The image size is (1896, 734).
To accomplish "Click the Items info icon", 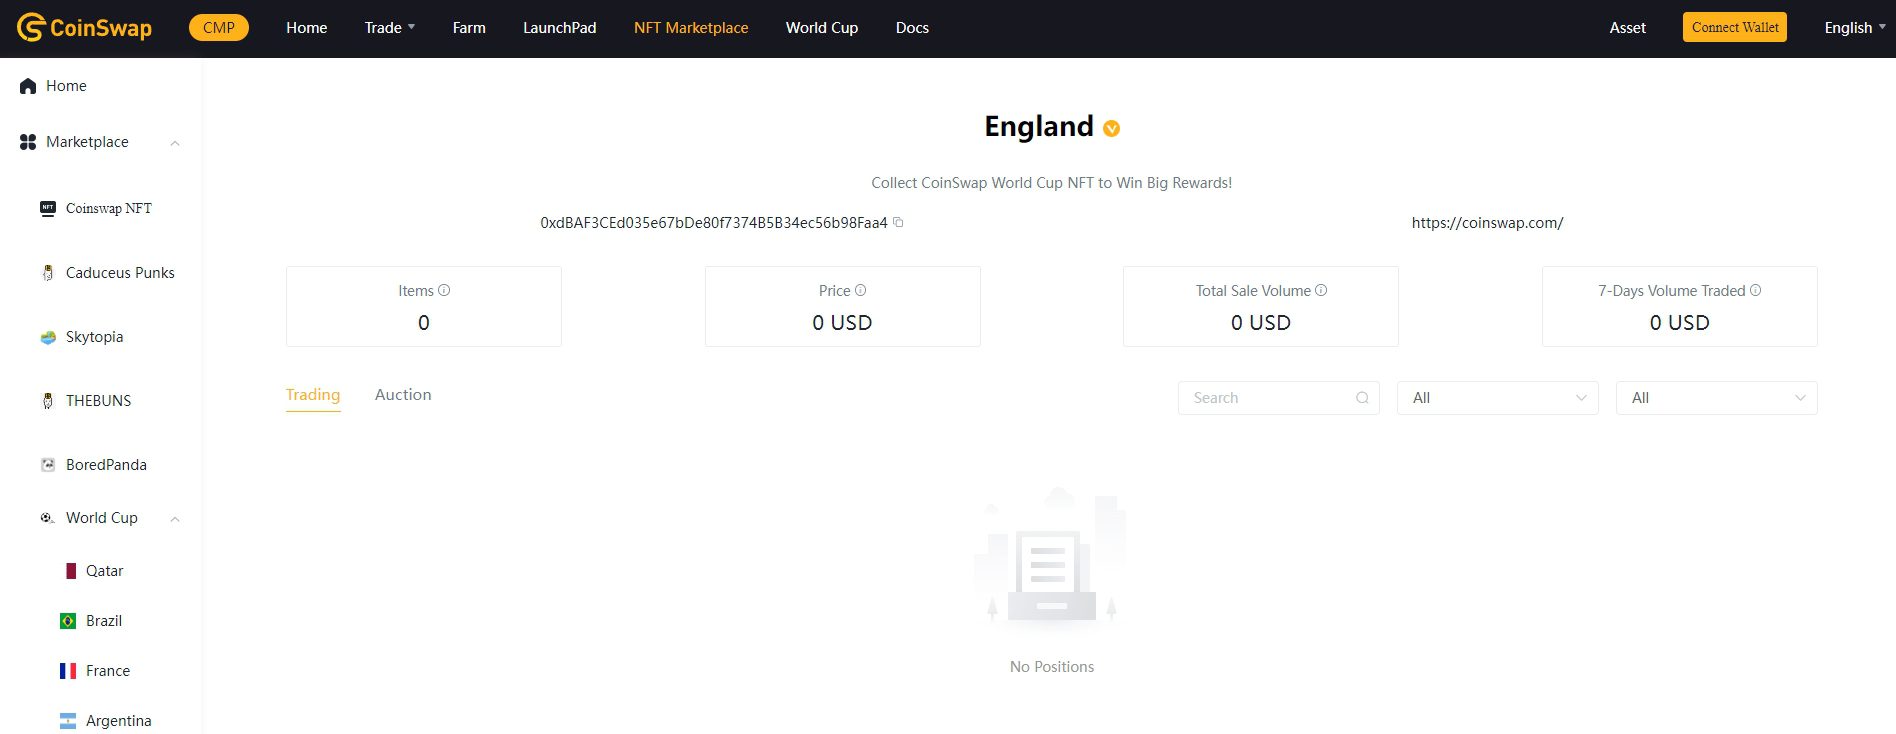I will pos(445,290).
